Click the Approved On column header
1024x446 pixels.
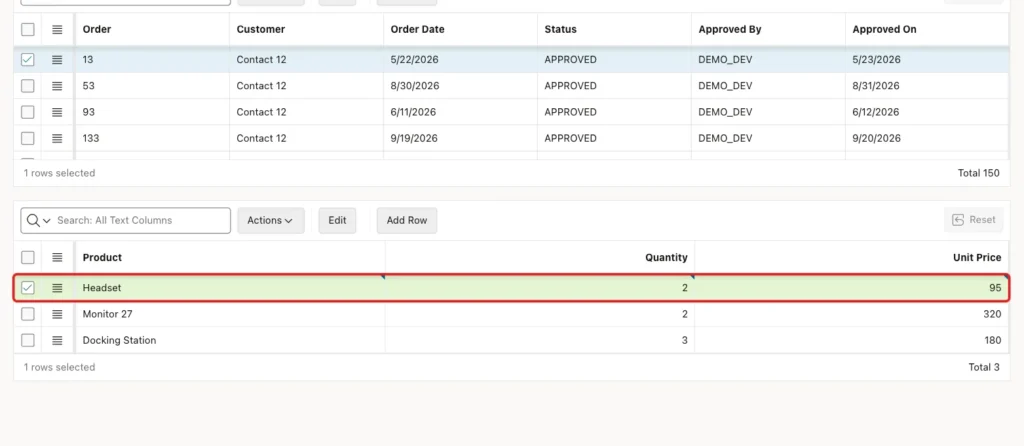coord(927,29)
